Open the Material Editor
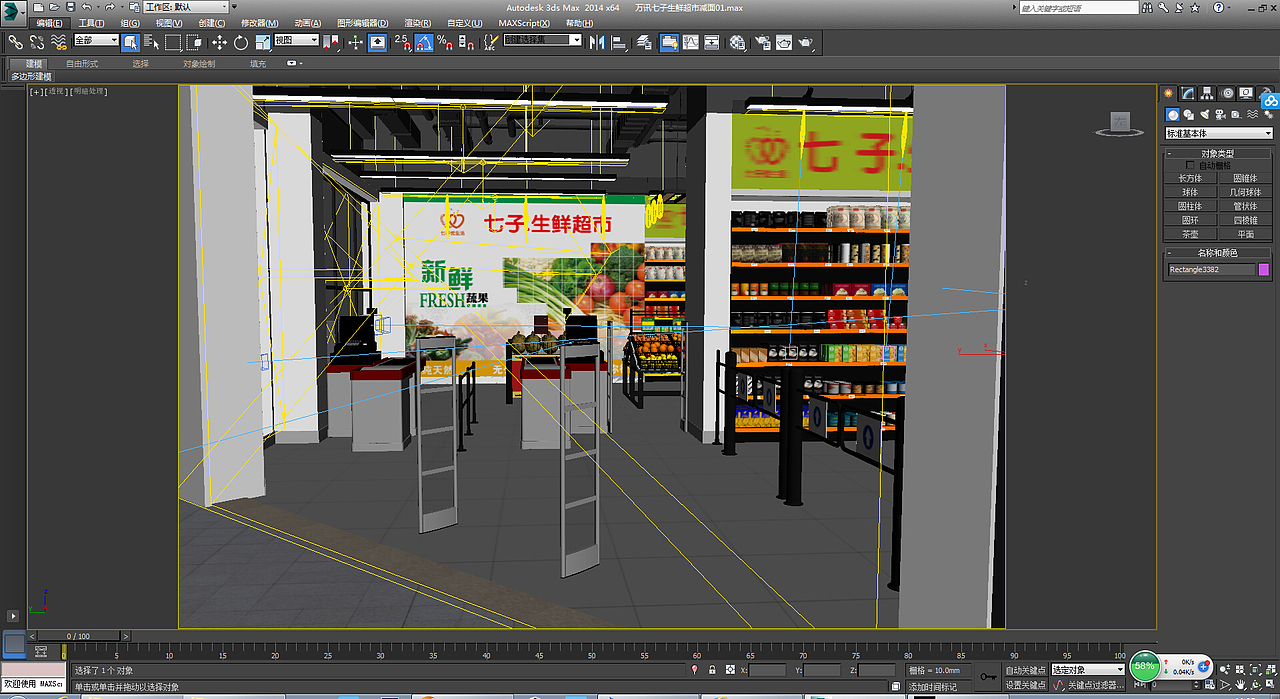The image size is (1280, 699). coord(737,42)
